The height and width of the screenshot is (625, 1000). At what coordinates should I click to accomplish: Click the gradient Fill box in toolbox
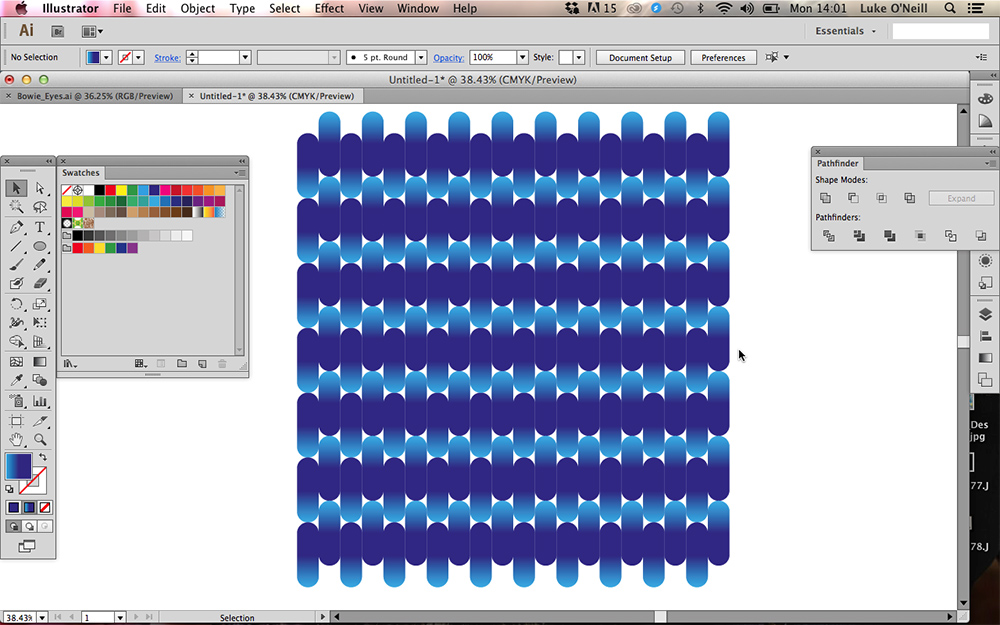tap(18, 466)
